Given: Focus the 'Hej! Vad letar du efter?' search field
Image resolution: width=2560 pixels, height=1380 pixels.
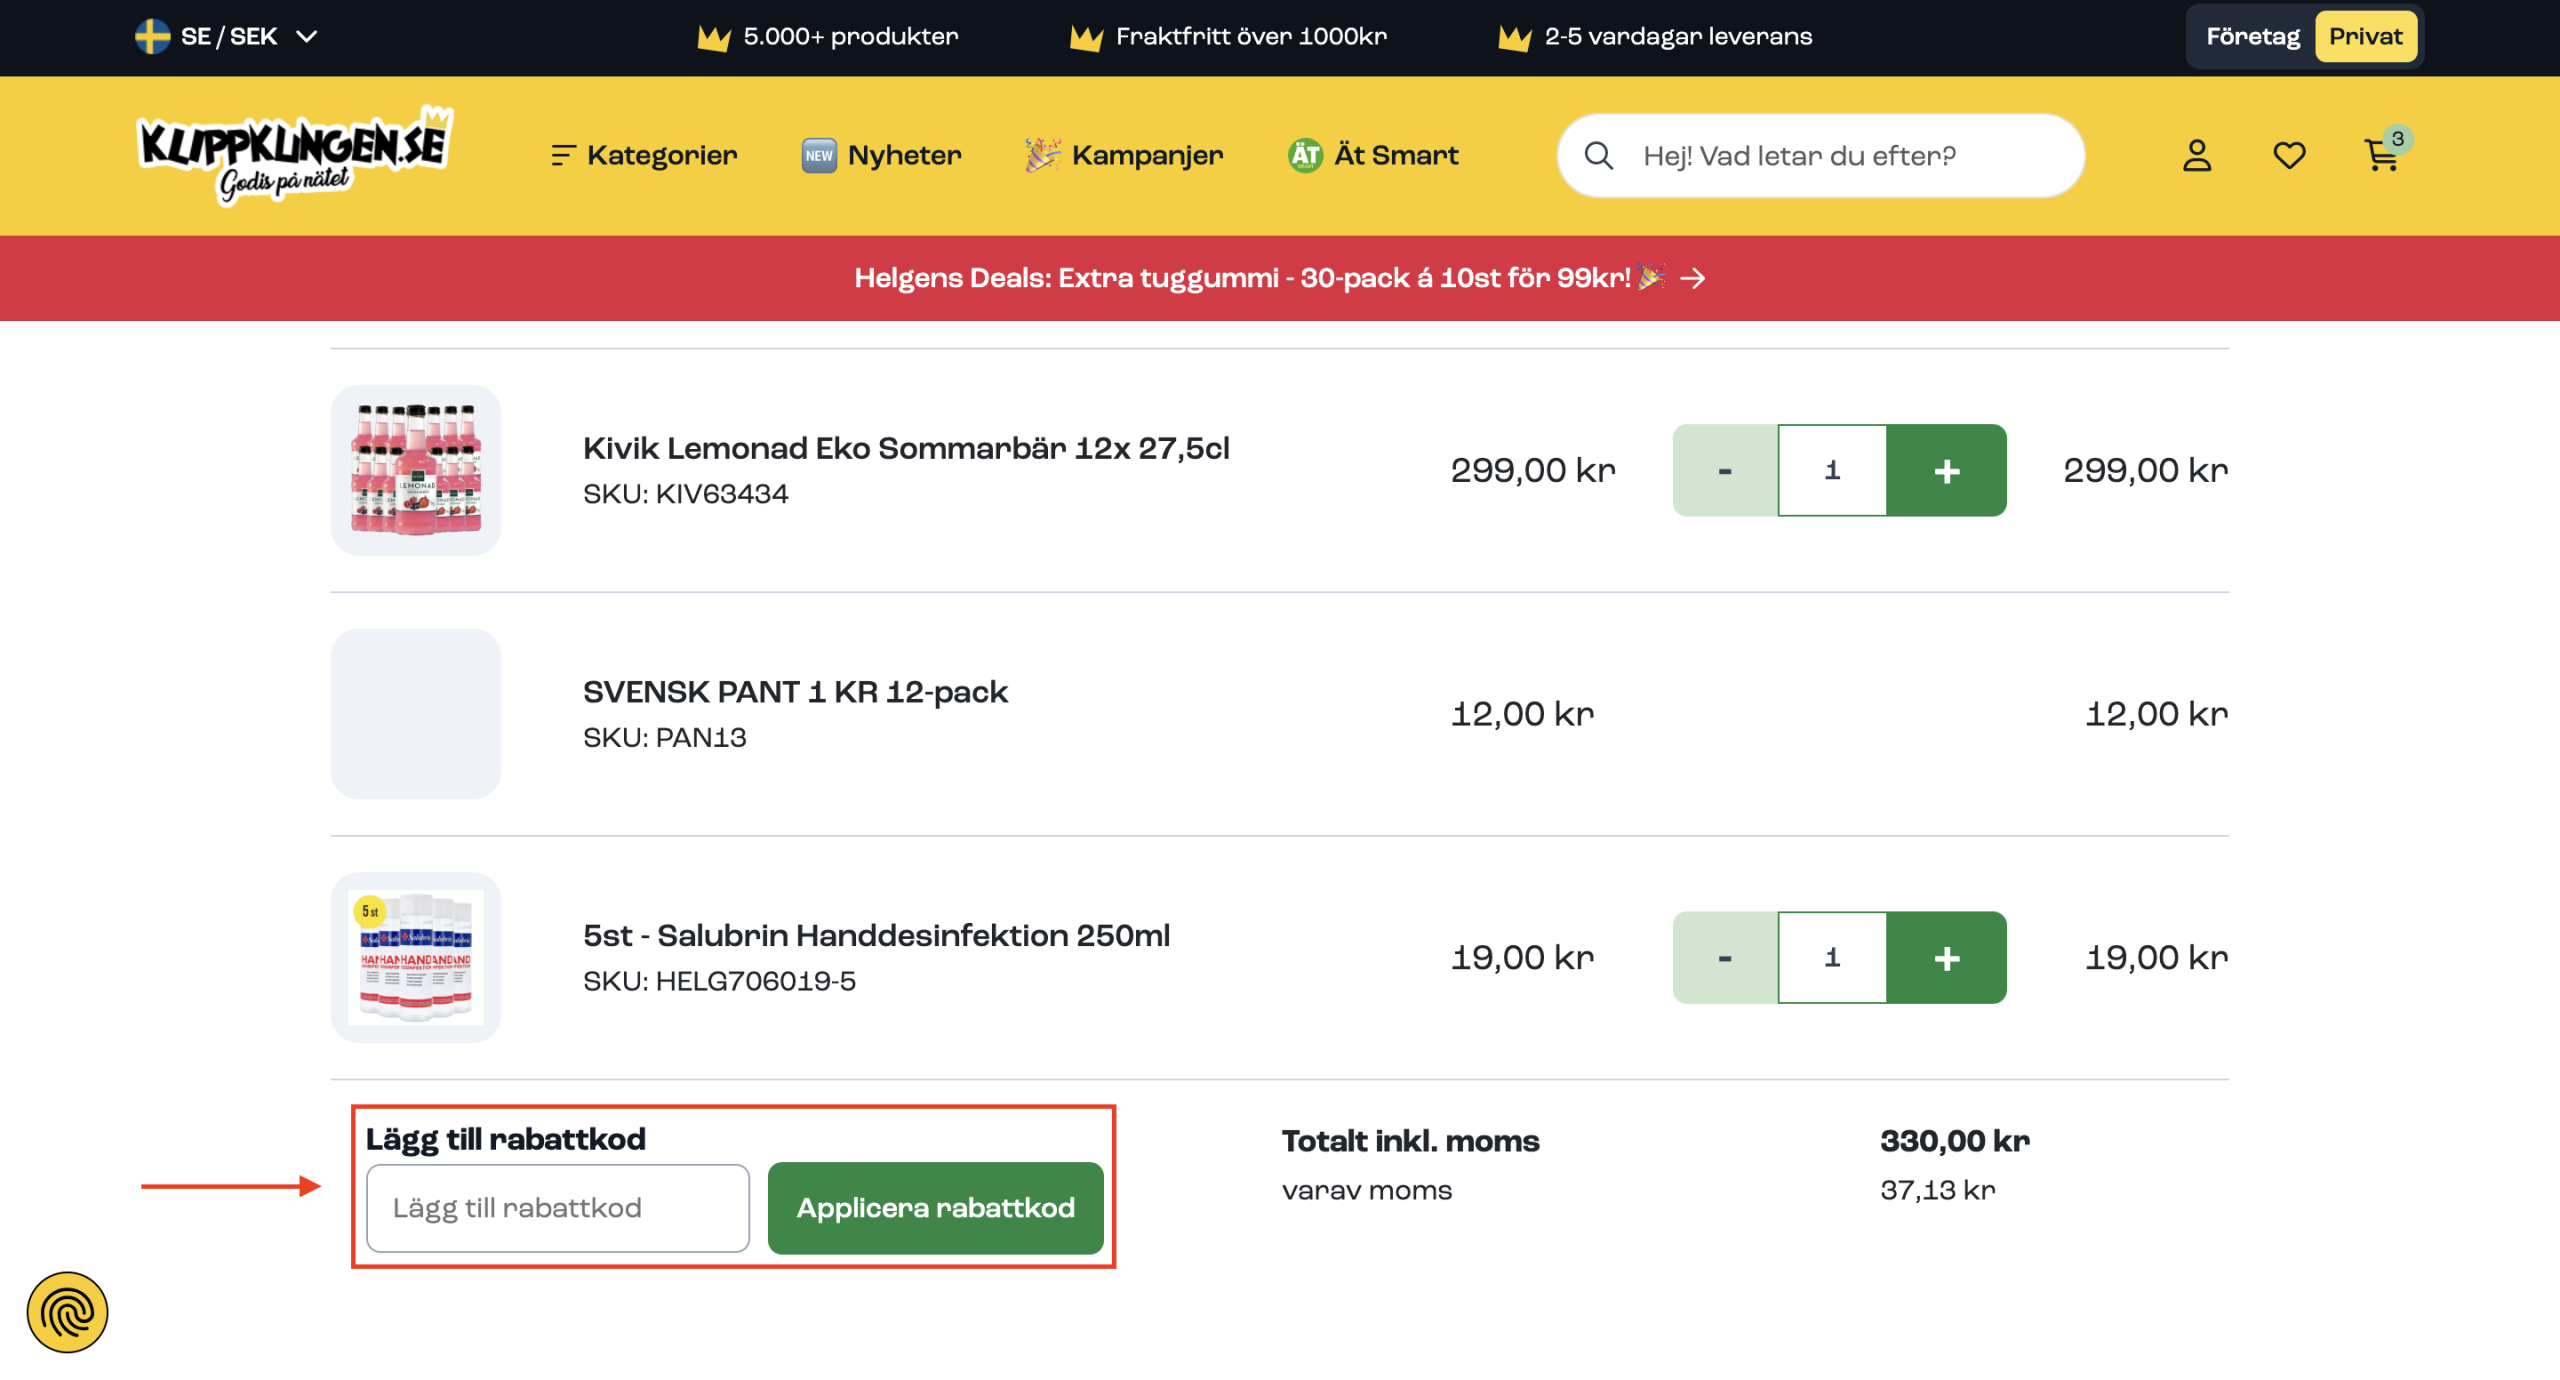Looking at the screenshot, I should coord(1820,156).
